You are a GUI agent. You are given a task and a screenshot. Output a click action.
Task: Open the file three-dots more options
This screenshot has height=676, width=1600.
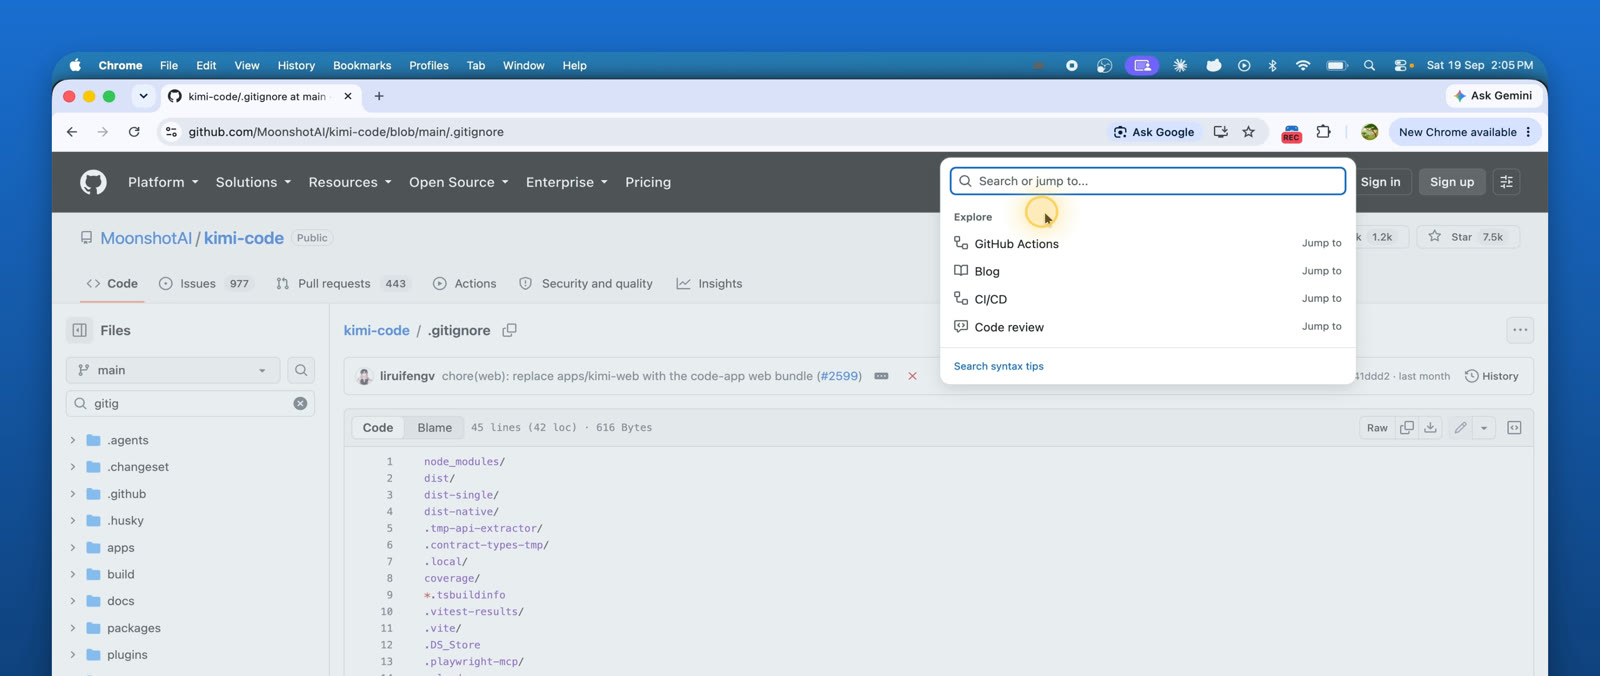[x=1520, y=330]
